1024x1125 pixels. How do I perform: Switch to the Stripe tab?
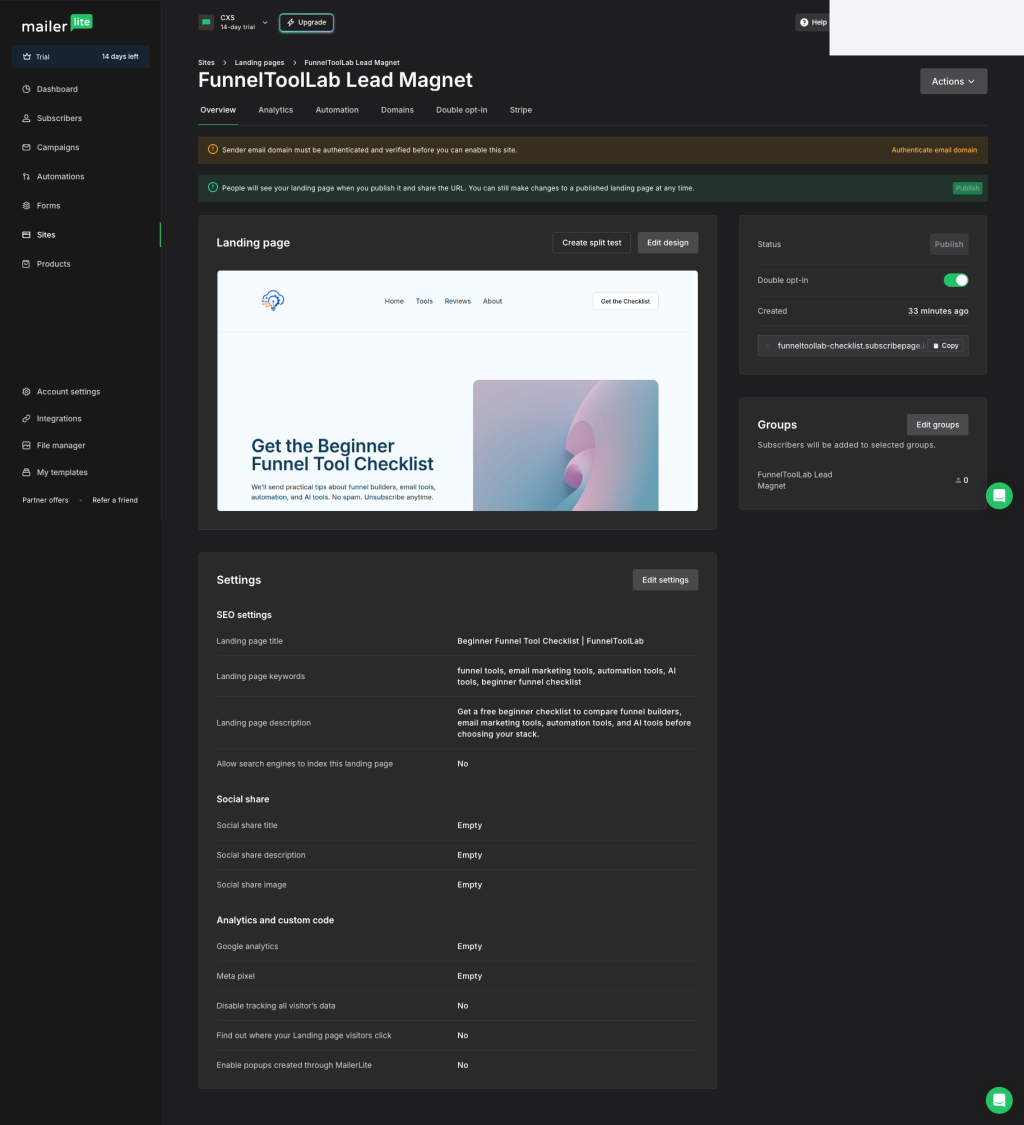(x=520, y=110)
